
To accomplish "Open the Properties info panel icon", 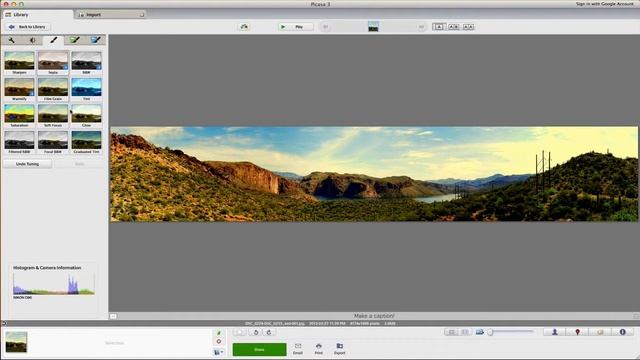I will (622, 332).
